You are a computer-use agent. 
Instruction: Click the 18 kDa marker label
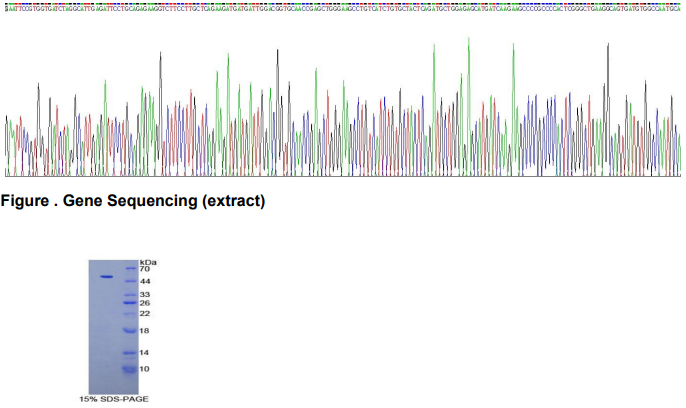(144, 331)
